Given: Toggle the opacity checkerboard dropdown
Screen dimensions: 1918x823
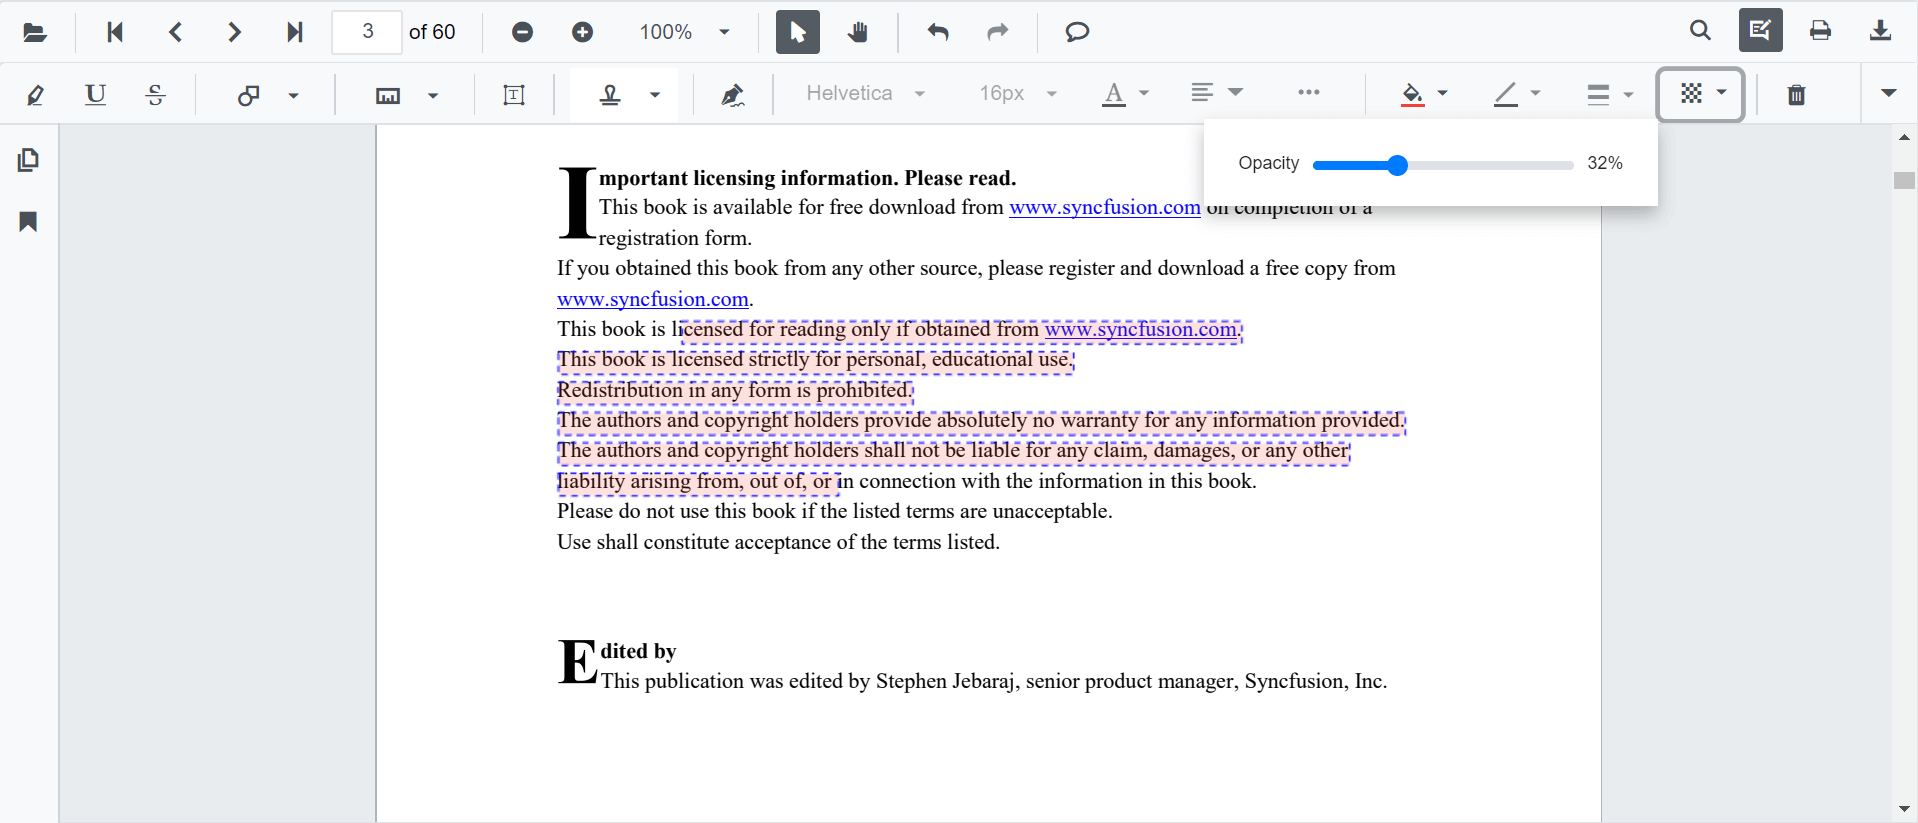Looking at the screenshot, I should point(1701,94).
